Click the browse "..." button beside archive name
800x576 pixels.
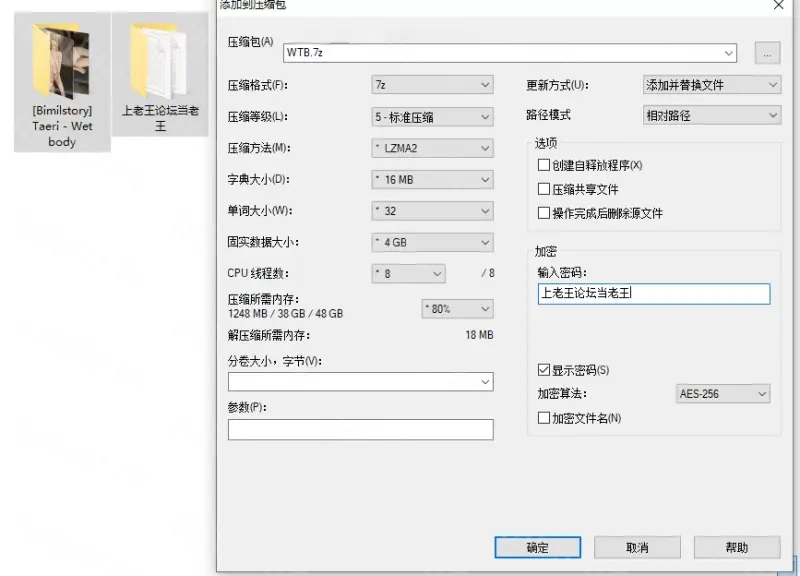pyautogui.click(x=767, y=53)
